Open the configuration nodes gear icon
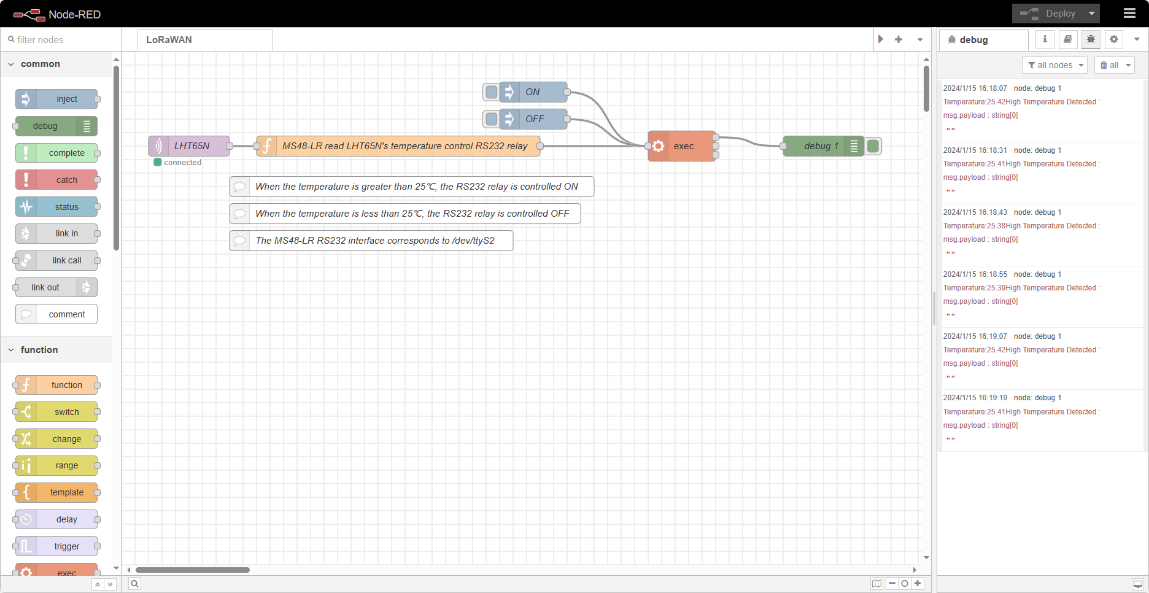This screenshot has height=593, width=1149. 1115,40
